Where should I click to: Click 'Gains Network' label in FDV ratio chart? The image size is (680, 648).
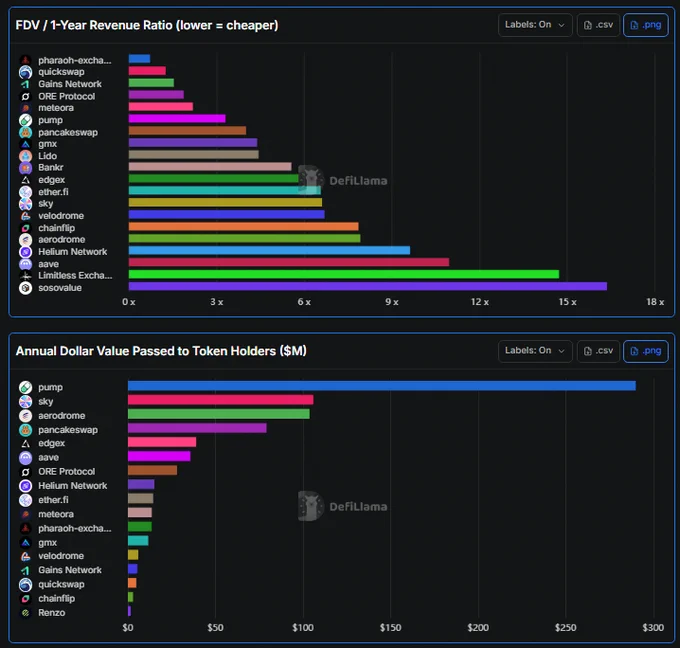70,84
